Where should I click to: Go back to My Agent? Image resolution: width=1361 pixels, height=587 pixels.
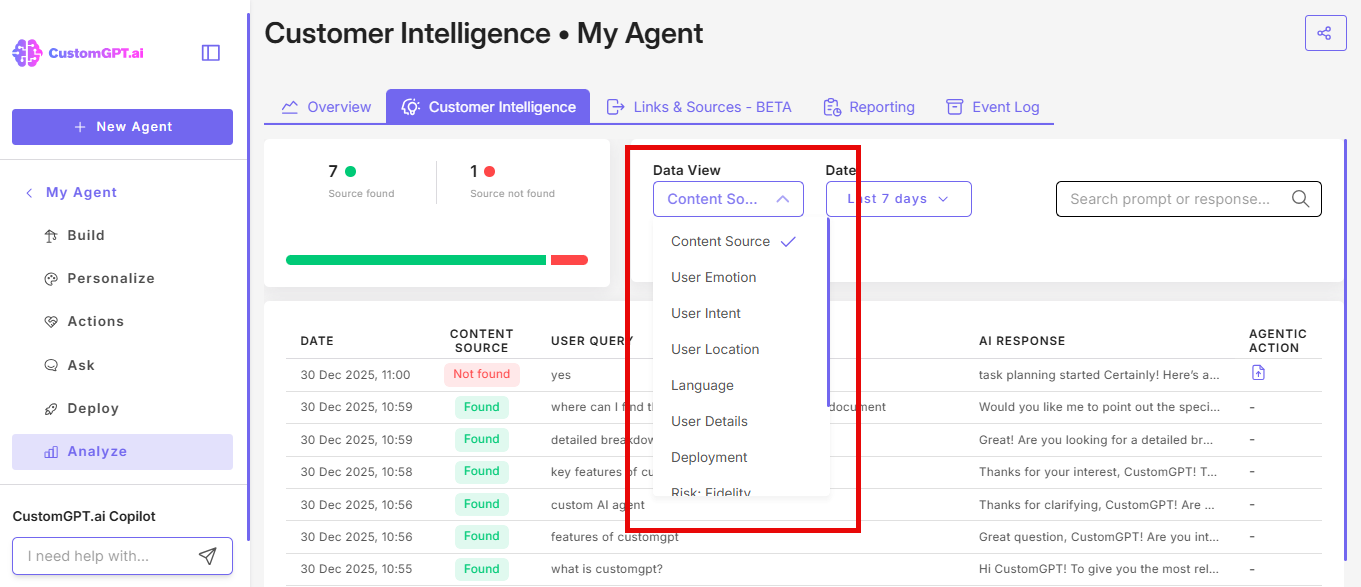(81, 193)
